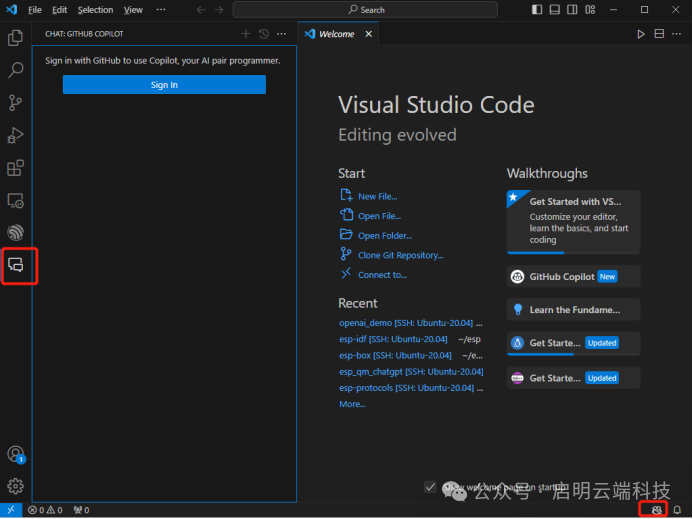Open the Selection menu
Image resolution: width=693 pixels, height=519 pixels.
(x=95, y=10)
